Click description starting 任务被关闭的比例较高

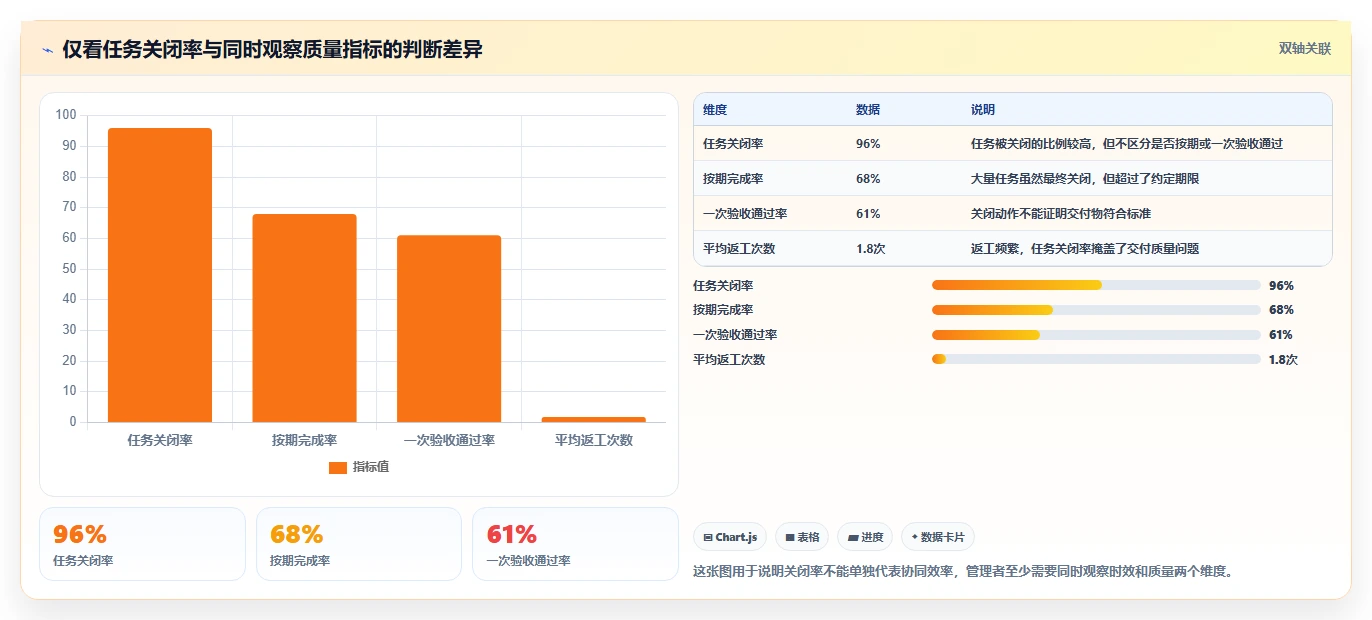1127,144
